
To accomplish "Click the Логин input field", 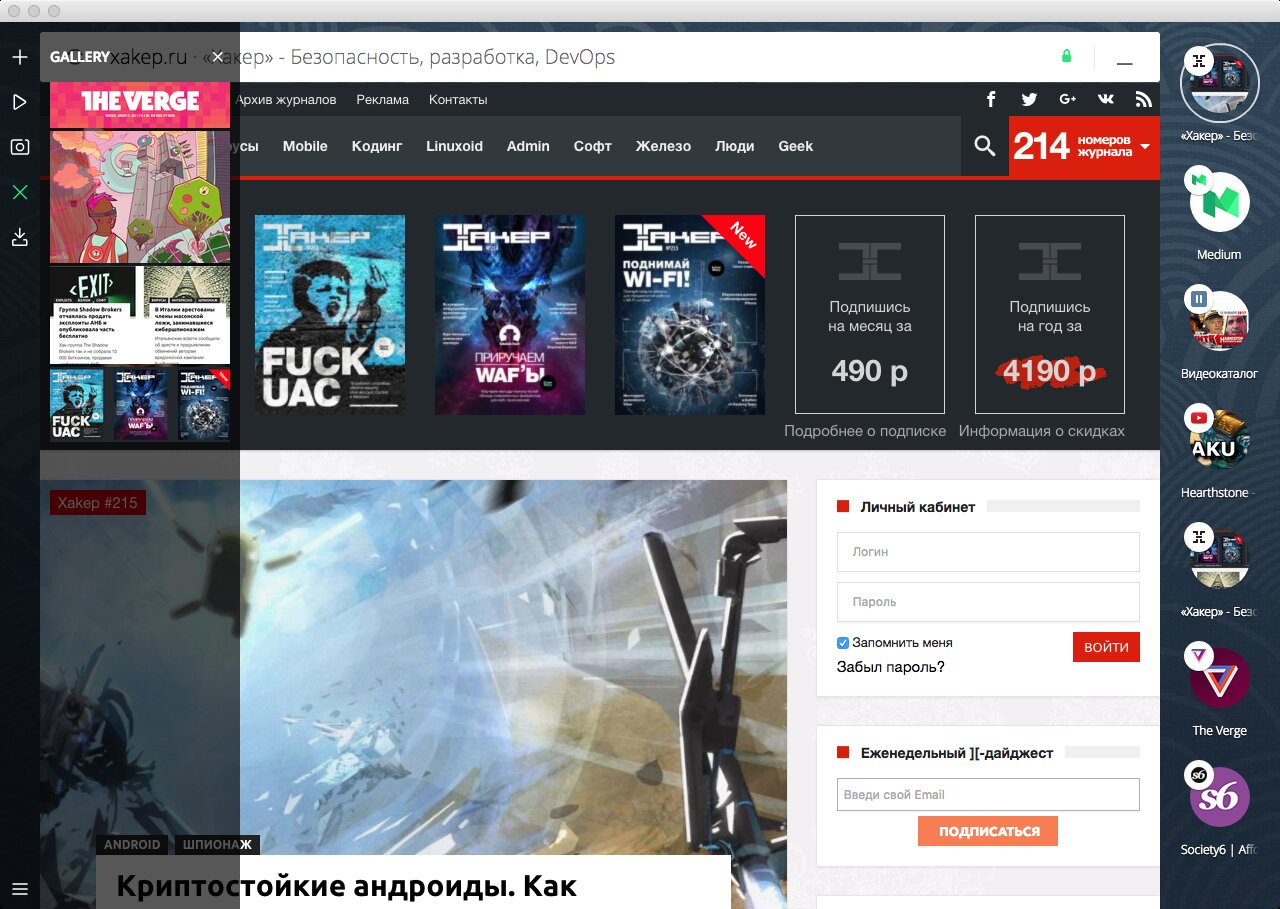I will 988,551.
